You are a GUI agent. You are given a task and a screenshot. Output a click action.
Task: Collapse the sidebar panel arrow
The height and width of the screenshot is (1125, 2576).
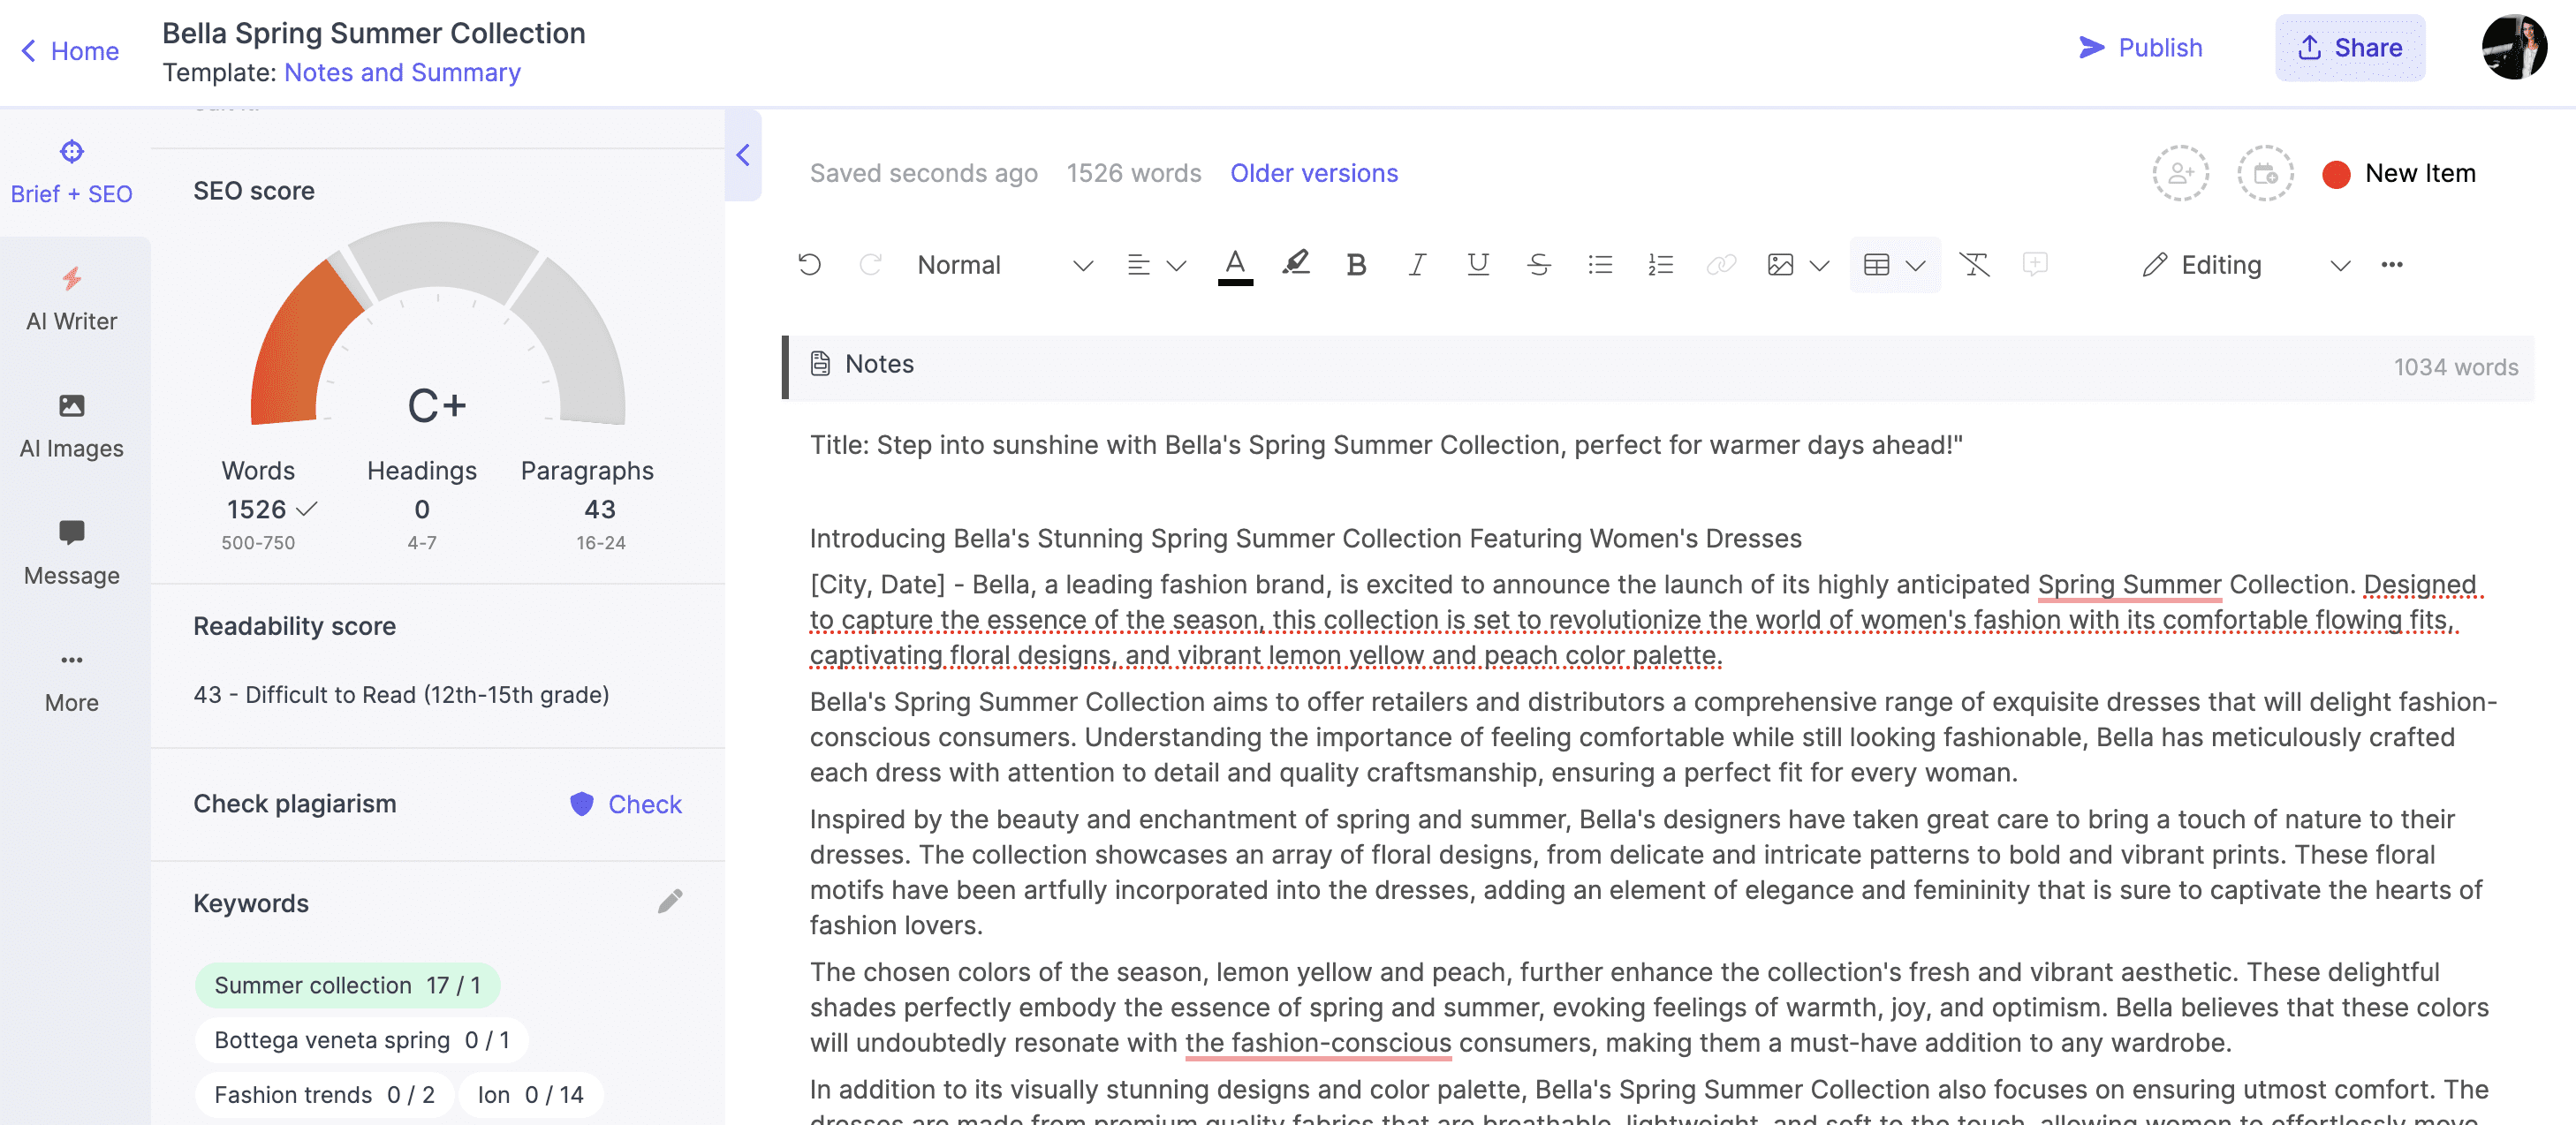pyautogui.click(x=743, y=155)
